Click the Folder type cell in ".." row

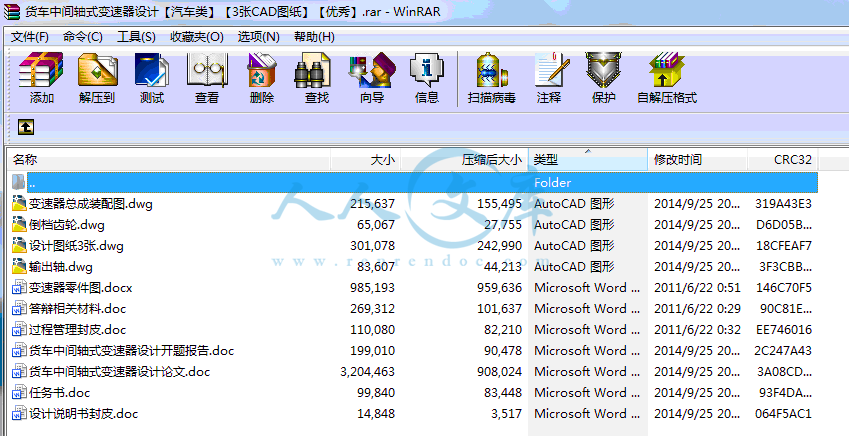552,183
